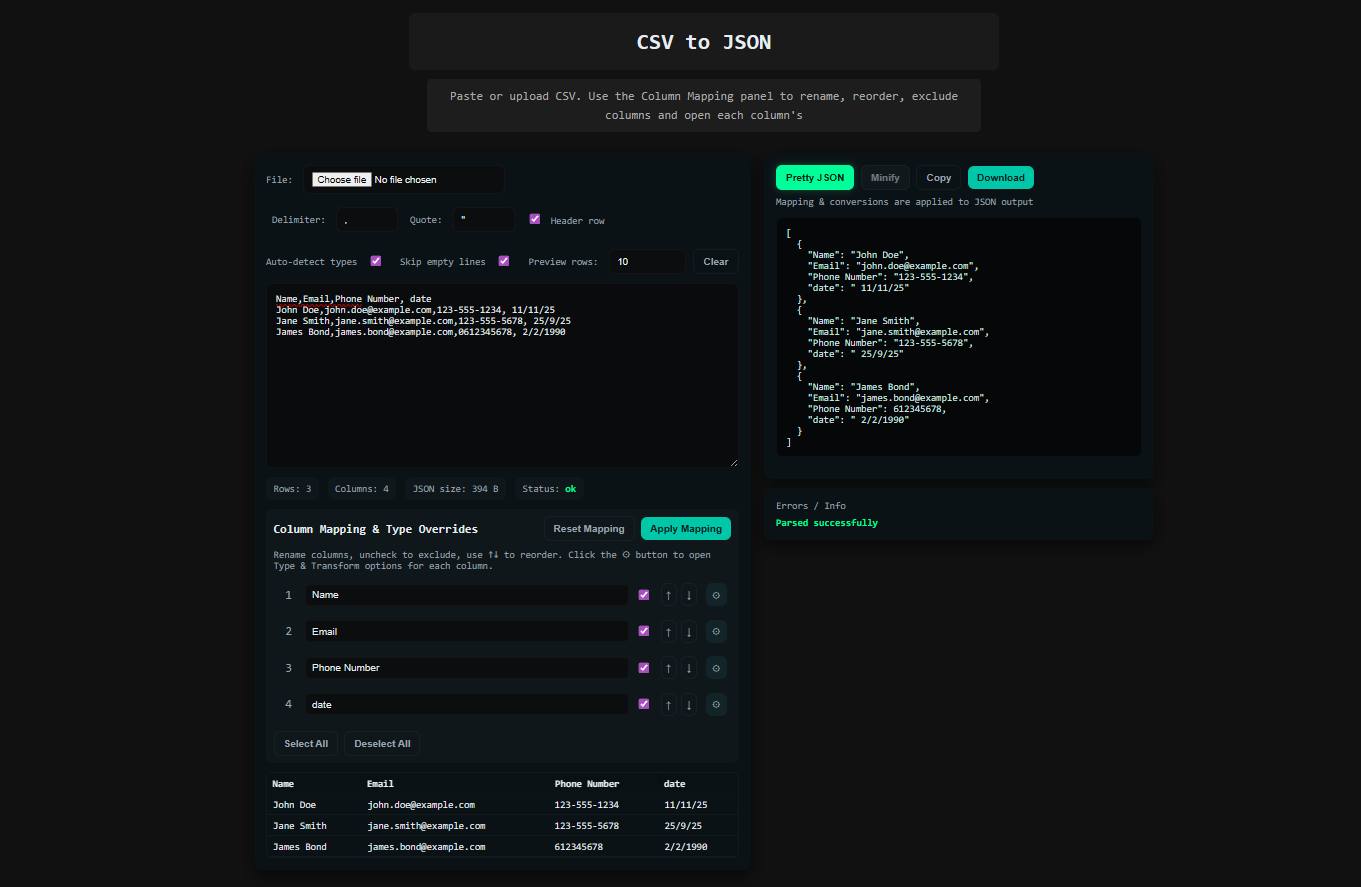Open the Delimiter selector
The image size is (1361, 887).
366,219
